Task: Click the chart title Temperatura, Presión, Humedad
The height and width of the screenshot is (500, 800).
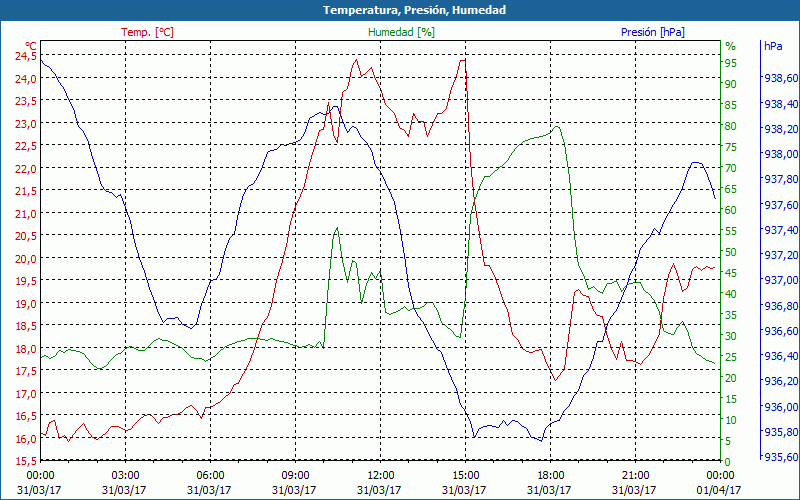Action: click(414, 10)
